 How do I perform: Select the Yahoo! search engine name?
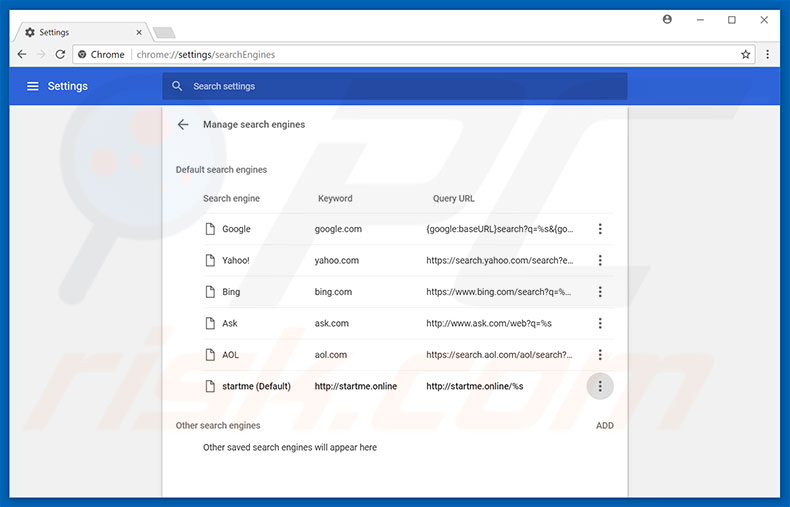(x=236, y=261)
